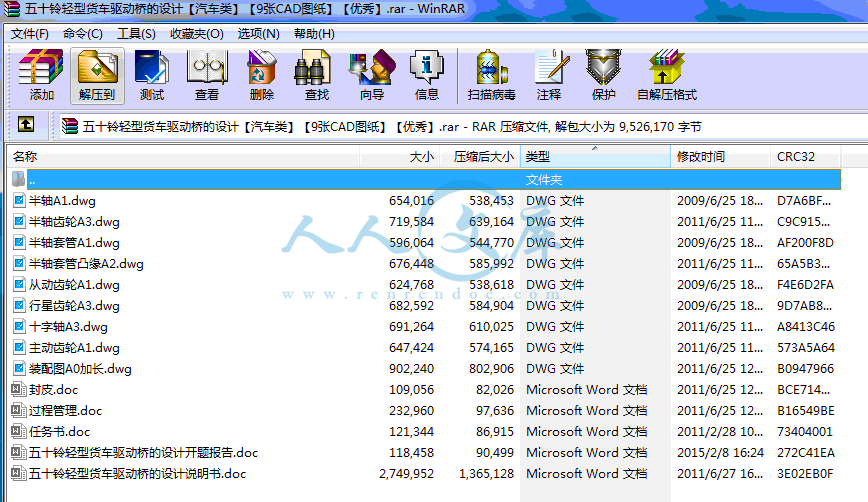Viewport: 868px width, 502px height.
Task: Click the DWG icon of 装配图A0加长.dwg
Action: pyautogui.click(x=19, y=369)
